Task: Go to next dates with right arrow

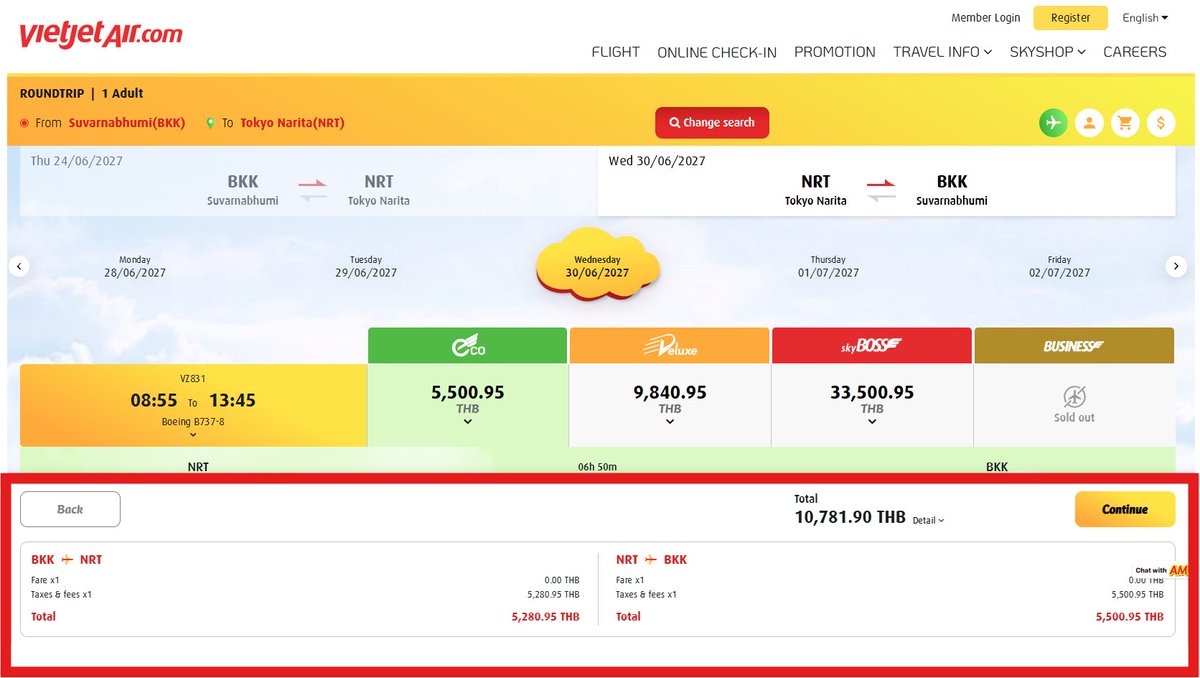Action: pyautogui.click(x=1176, y=266)
